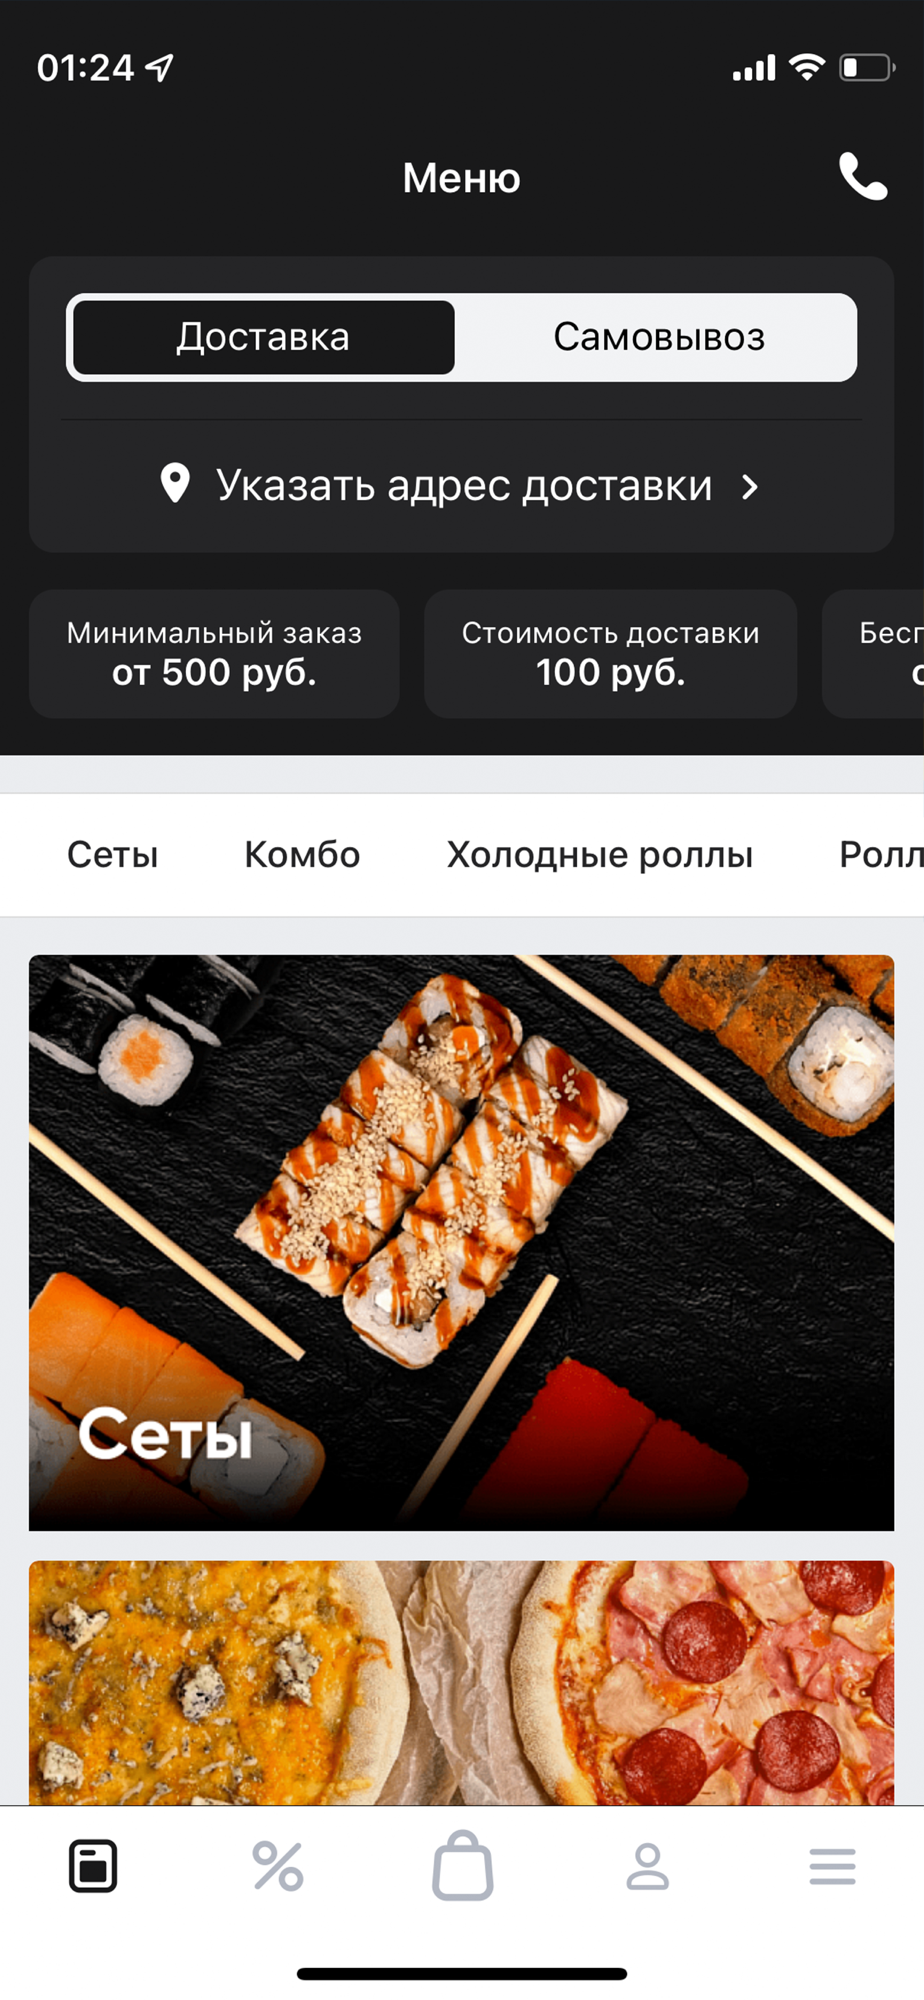This screenshot has height=2000, width=924.
Task: Open the hamburger more menu icon
Action: point(832,1866)
